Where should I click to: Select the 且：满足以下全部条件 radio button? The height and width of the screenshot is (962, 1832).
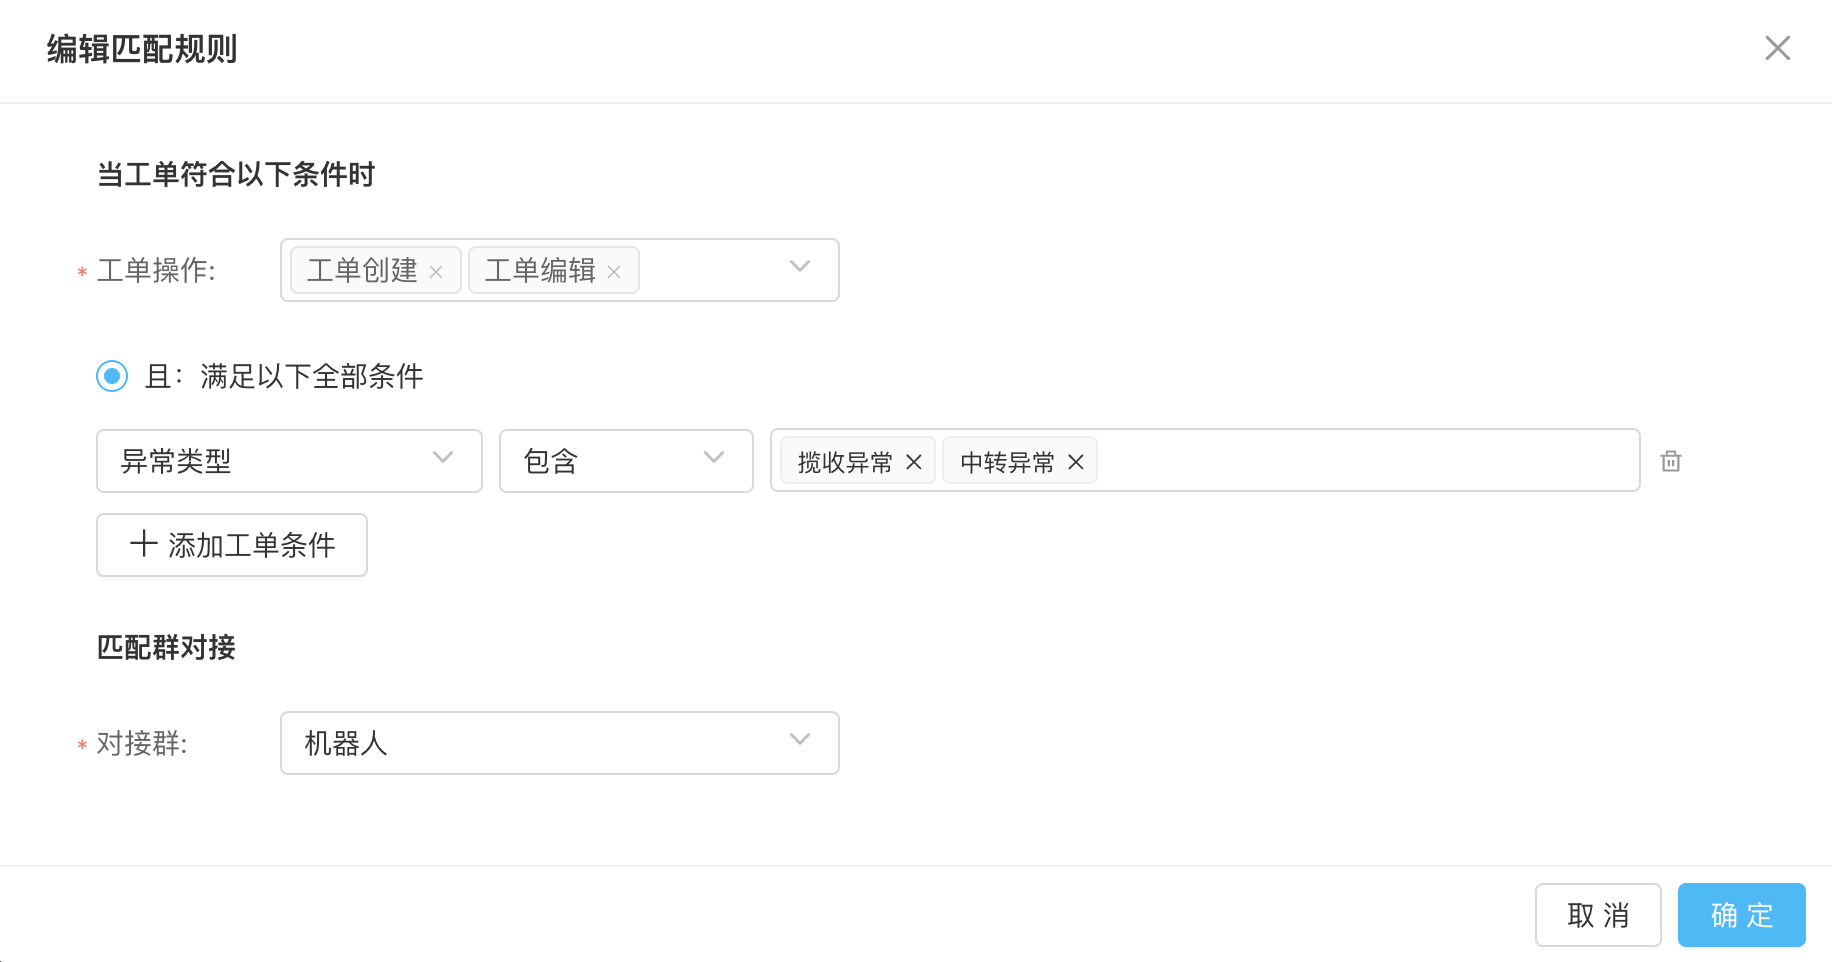click(112, 376)
